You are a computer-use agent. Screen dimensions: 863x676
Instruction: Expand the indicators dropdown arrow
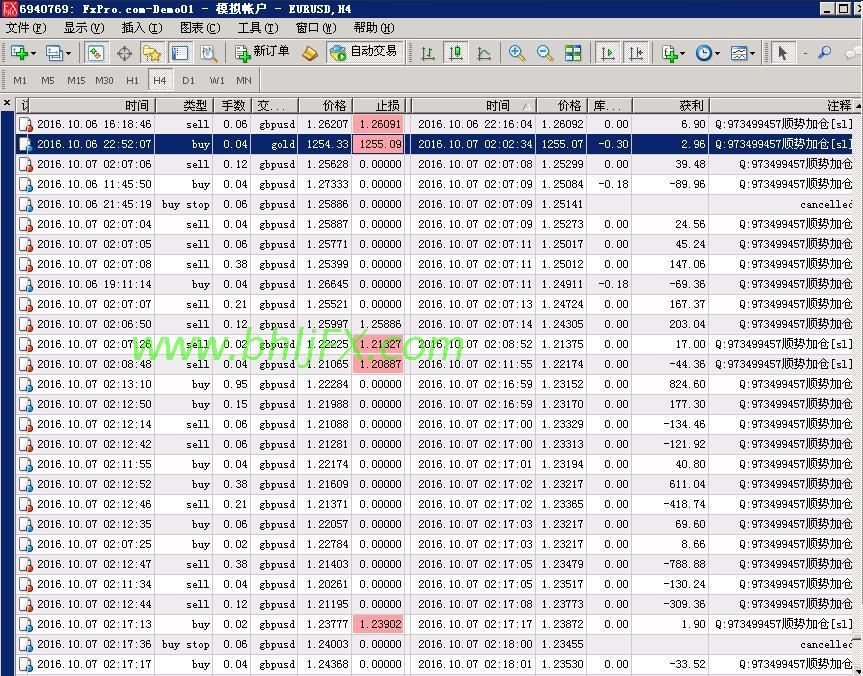tap(683, 53)
